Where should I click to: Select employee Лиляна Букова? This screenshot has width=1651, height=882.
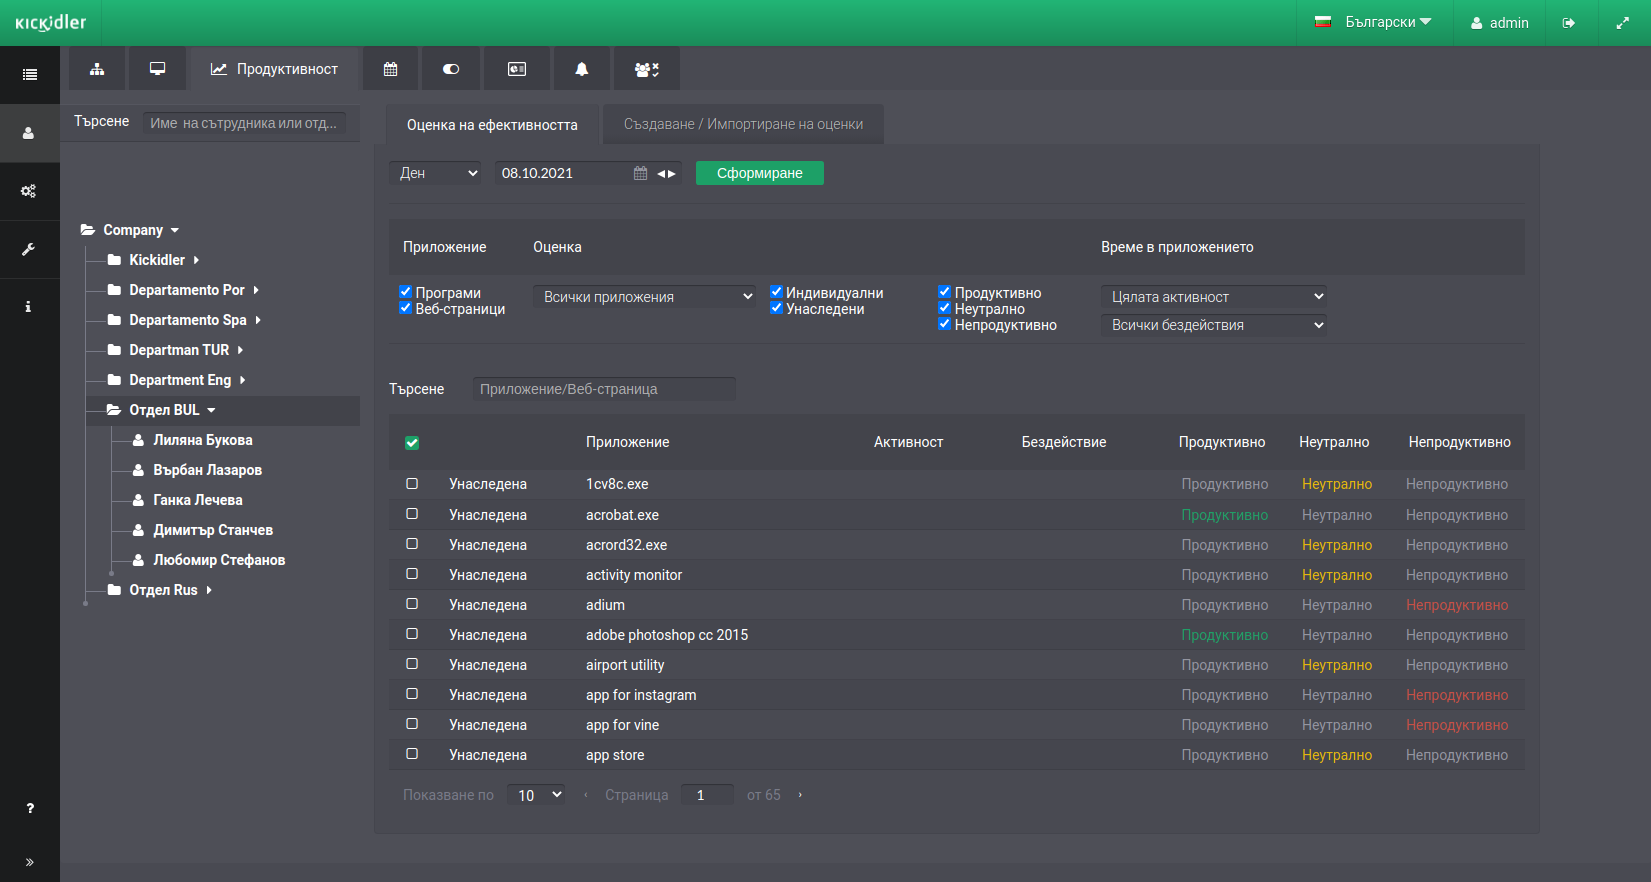(202, 440)
